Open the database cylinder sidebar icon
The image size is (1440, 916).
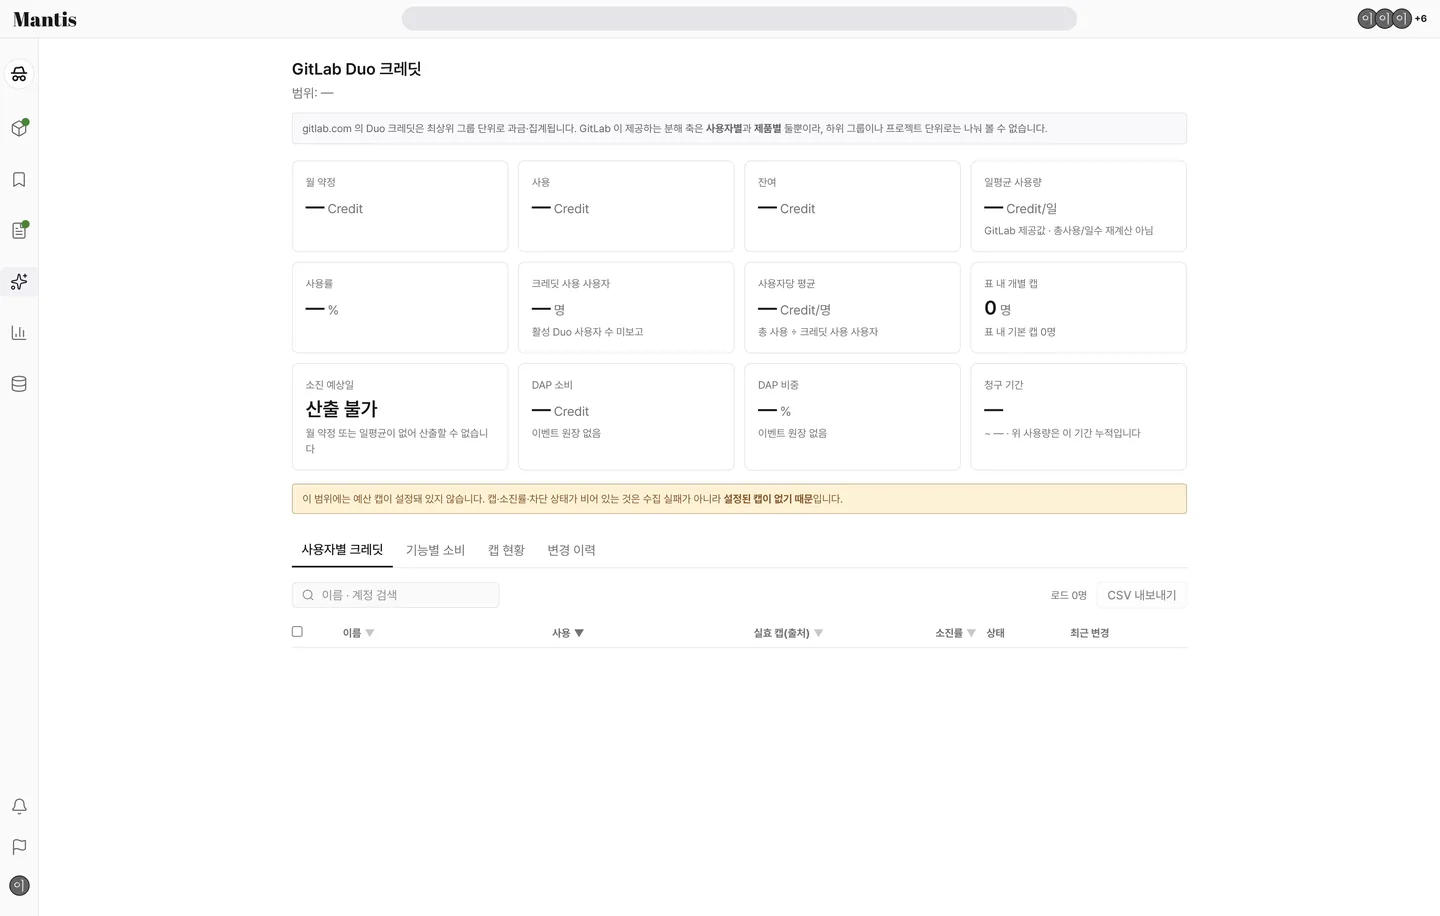click(x=19, y=384)
